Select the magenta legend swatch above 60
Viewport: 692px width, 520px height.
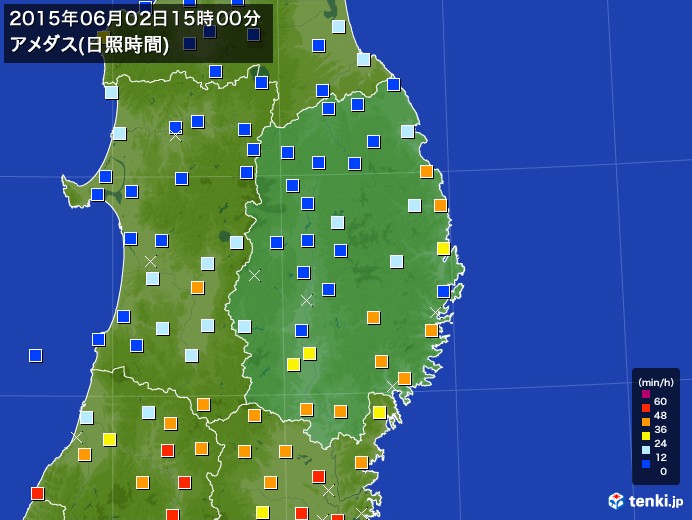point(646,394)
